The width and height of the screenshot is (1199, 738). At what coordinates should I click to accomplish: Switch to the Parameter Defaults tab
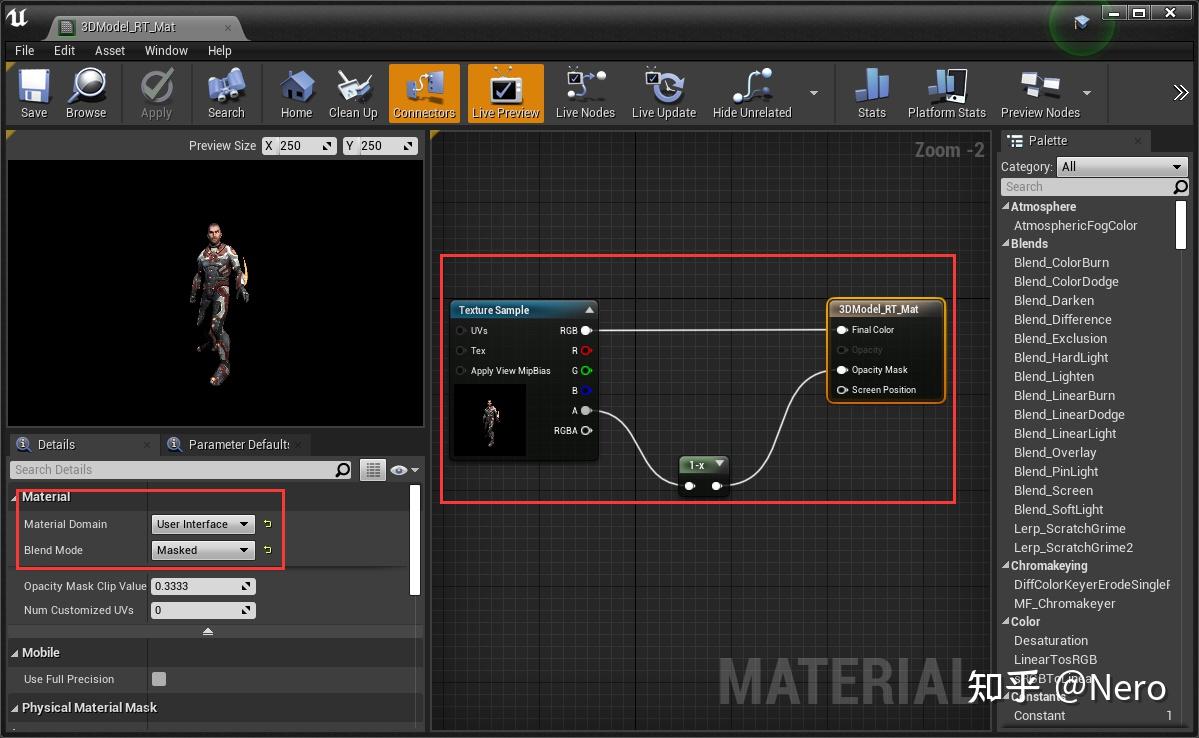click(235, 444)
